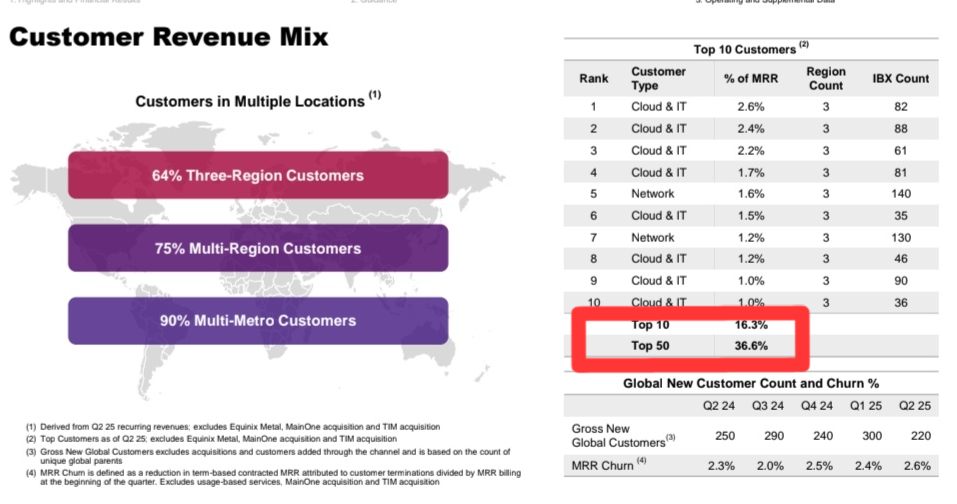The image size is (957, 504).
Task: Click IBX count 140 in rank 5 row
Action: coord(901,193)
